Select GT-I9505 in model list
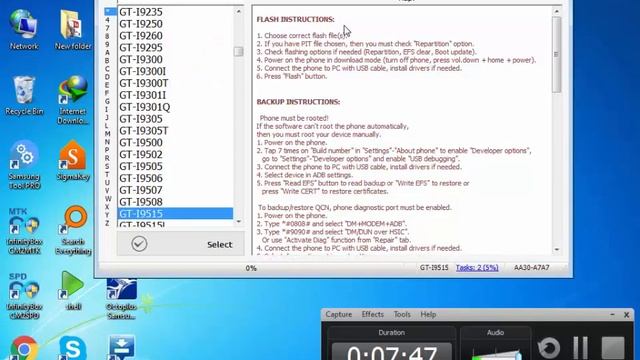 pos(175,166)
